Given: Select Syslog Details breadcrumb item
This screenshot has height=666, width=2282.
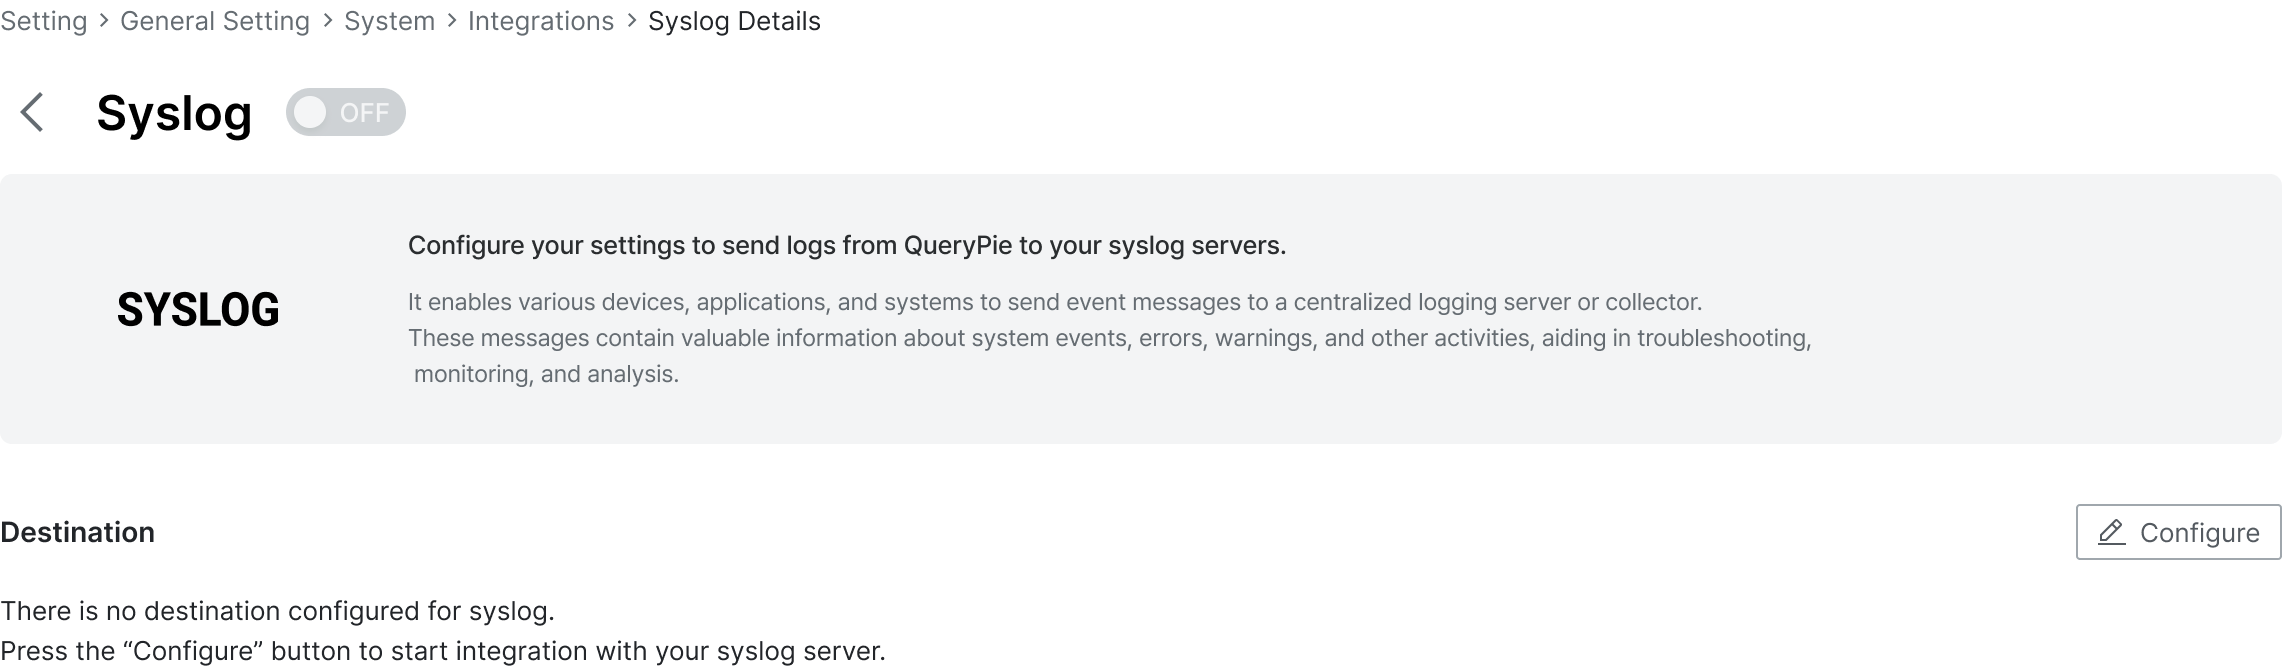Looking at the screenshot, I should 734,21.
